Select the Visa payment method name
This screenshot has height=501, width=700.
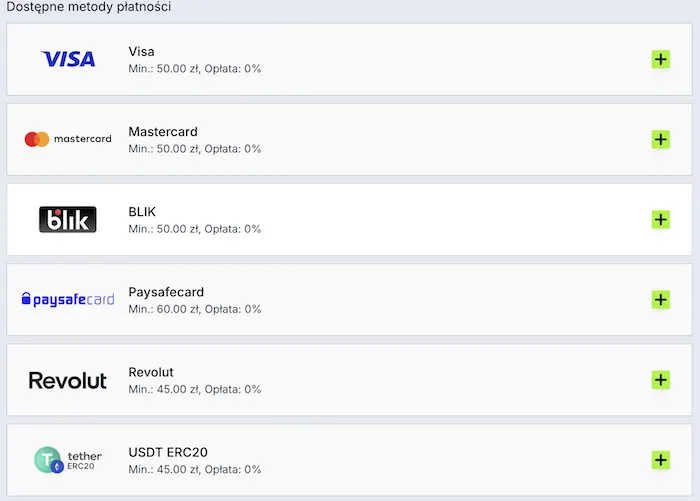(142, 51)
